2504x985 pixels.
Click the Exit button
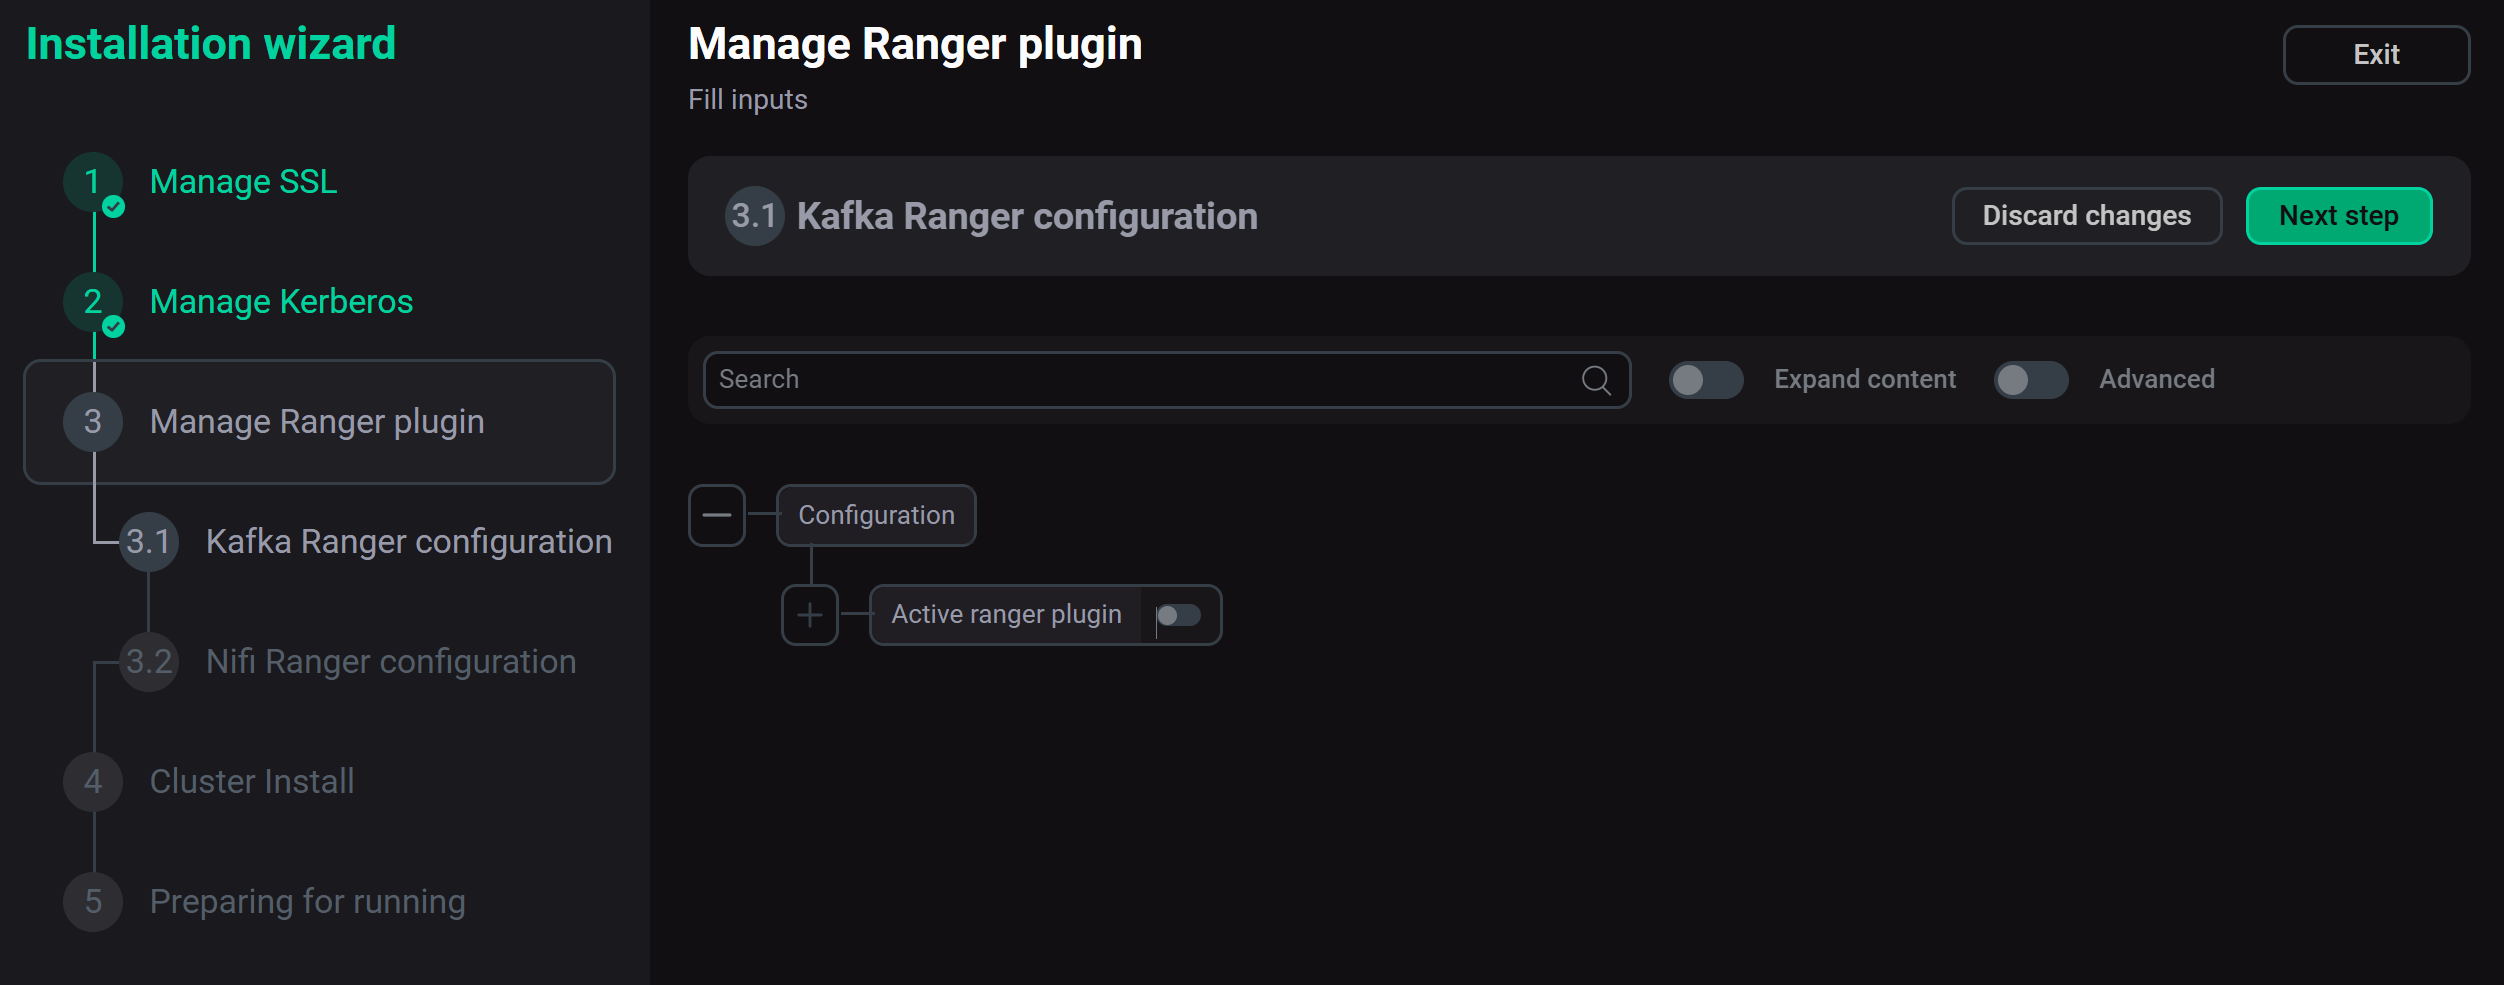point(2376,55)
